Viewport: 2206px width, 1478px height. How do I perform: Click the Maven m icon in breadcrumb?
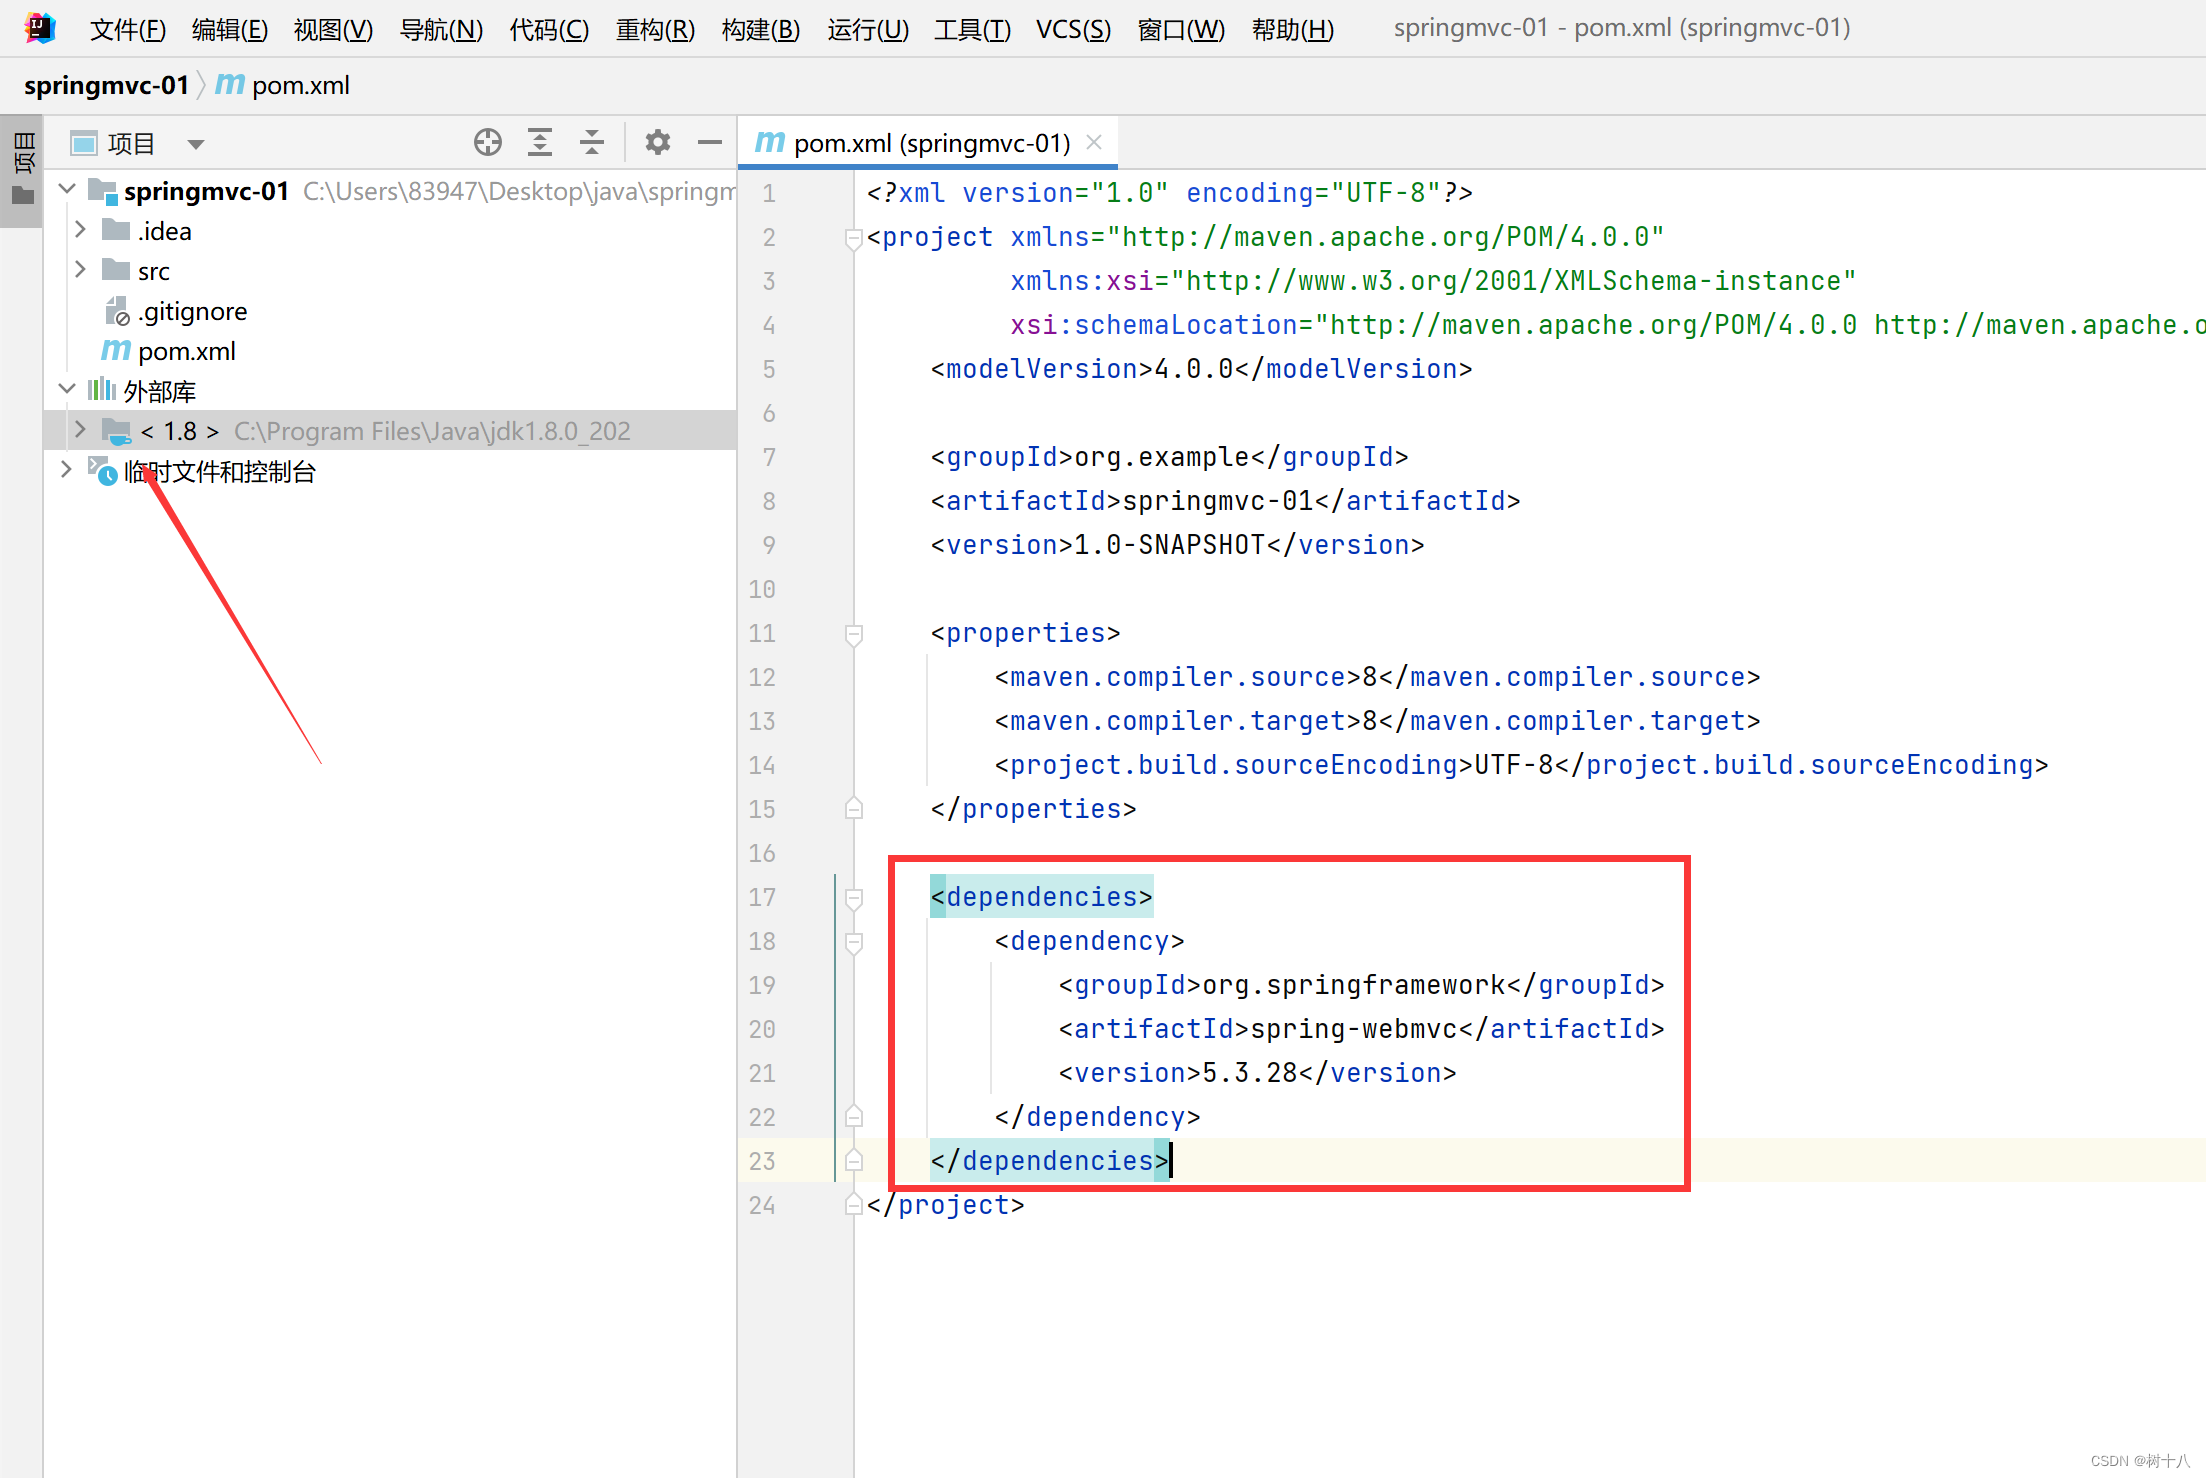pyautogui.click(x=230, y=85)
